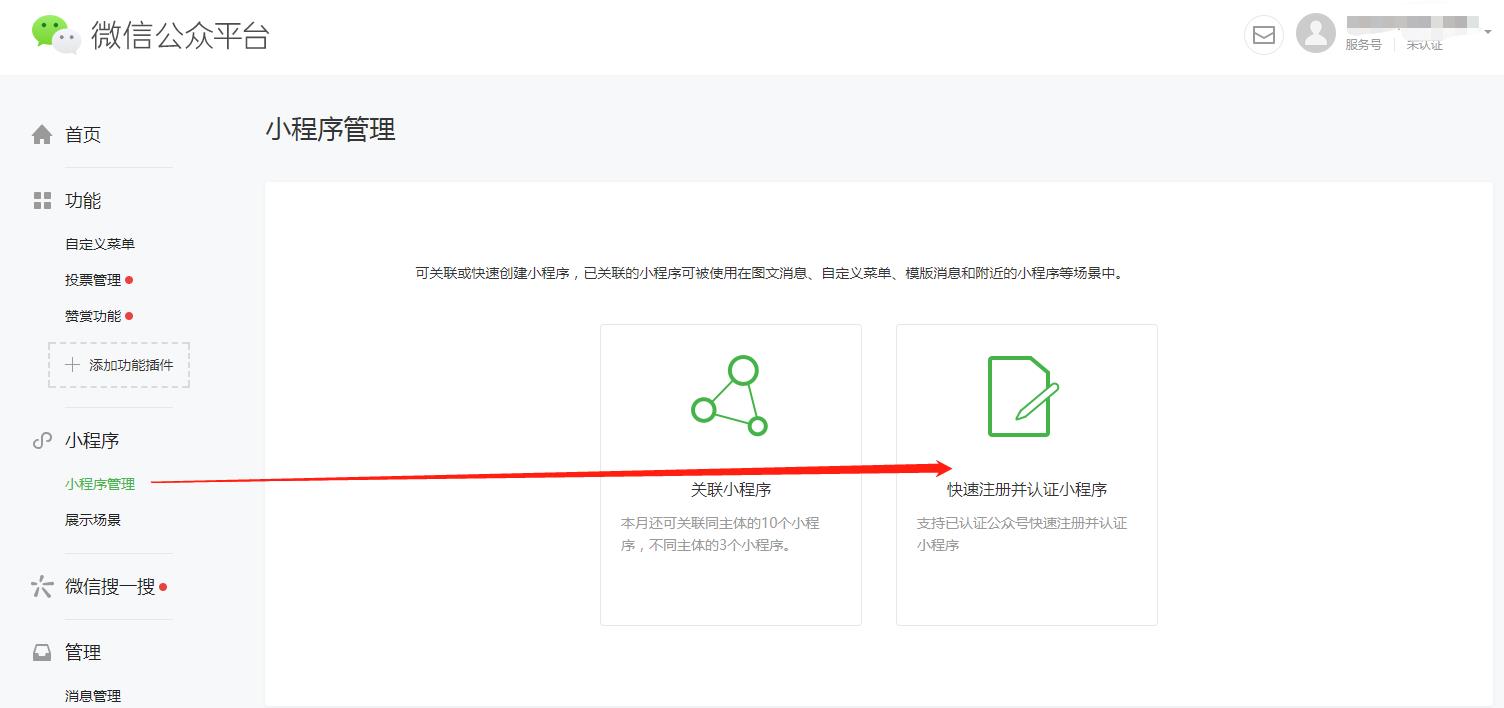Viewport: 1504px width, 708px height.
Task: Expand the account dropdown arrow
Action: [x=1487, y=32]
